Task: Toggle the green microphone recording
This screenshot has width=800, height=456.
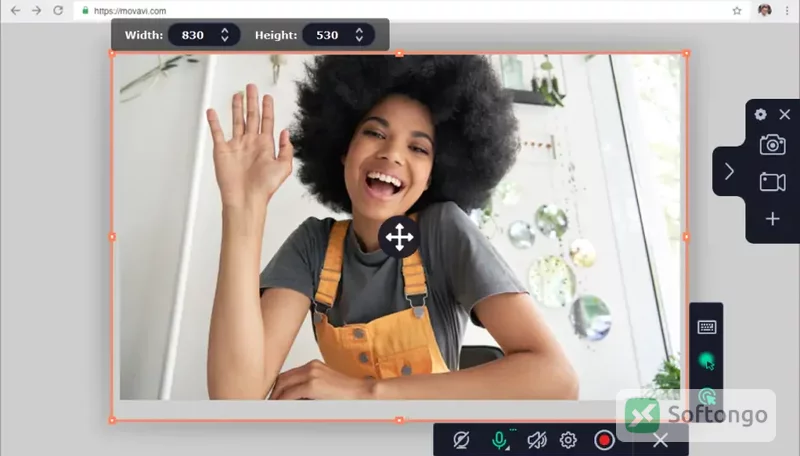Action: point(499,440)
